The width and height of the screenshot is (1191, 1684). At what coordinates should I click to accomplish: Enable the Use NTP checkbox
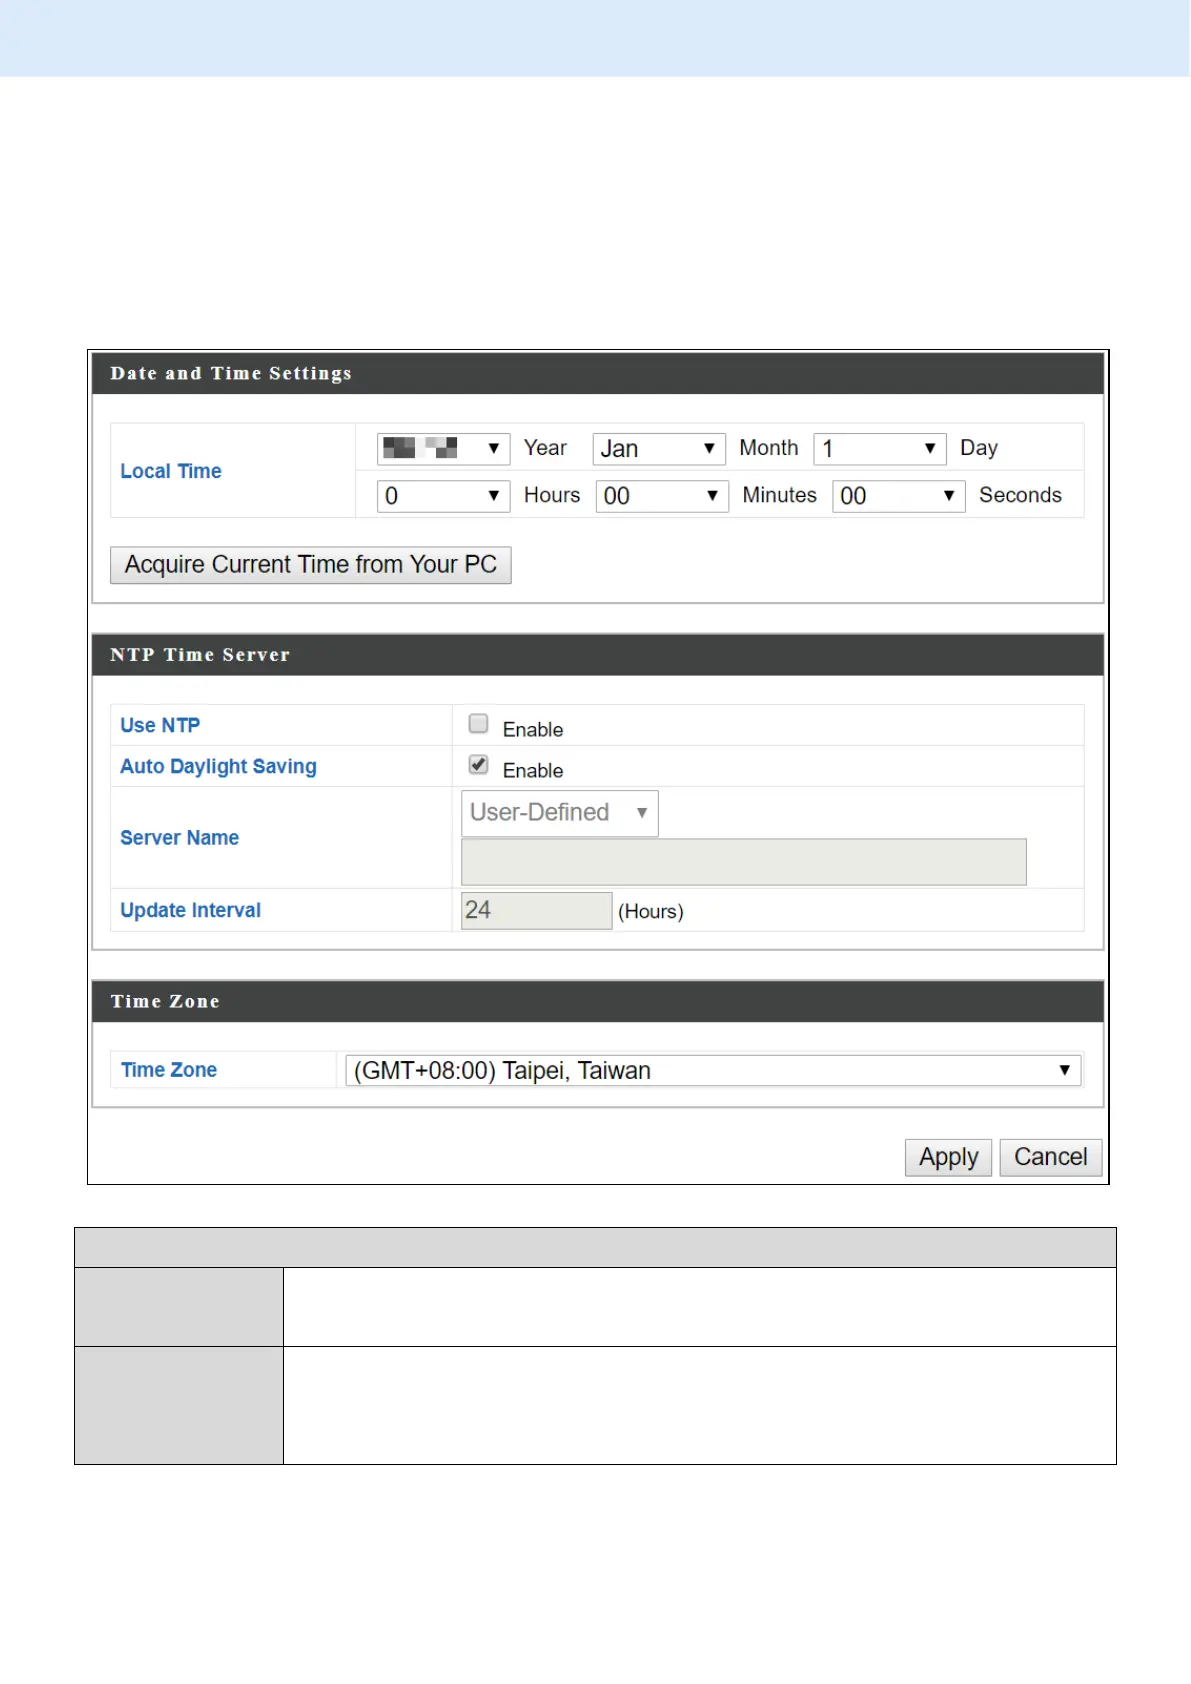pyautogui.click(x=478, y=724)
